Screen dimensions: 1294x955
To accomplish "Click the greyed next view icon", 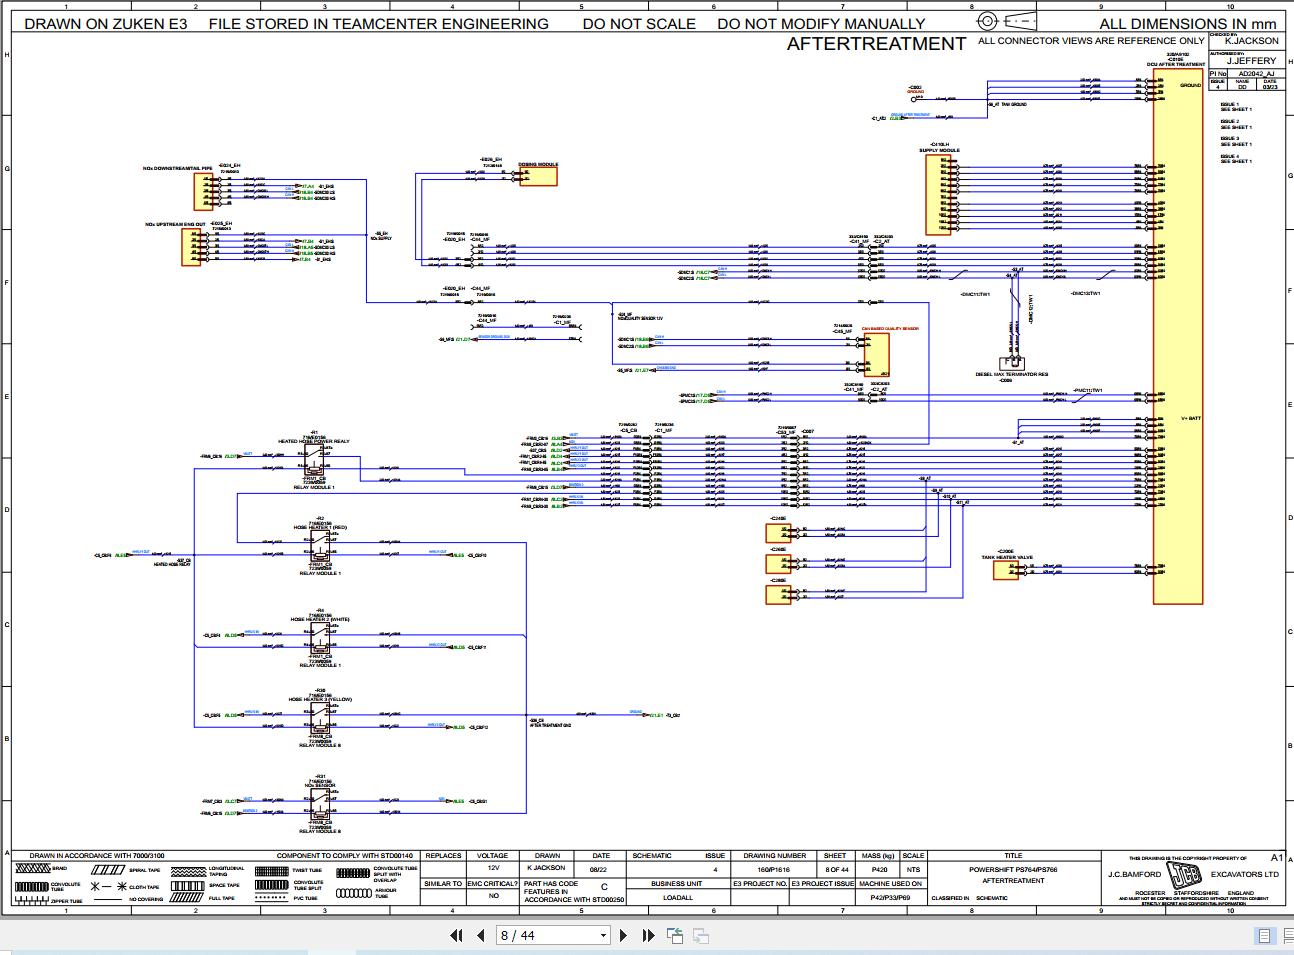I will click(x=701, y=936).
